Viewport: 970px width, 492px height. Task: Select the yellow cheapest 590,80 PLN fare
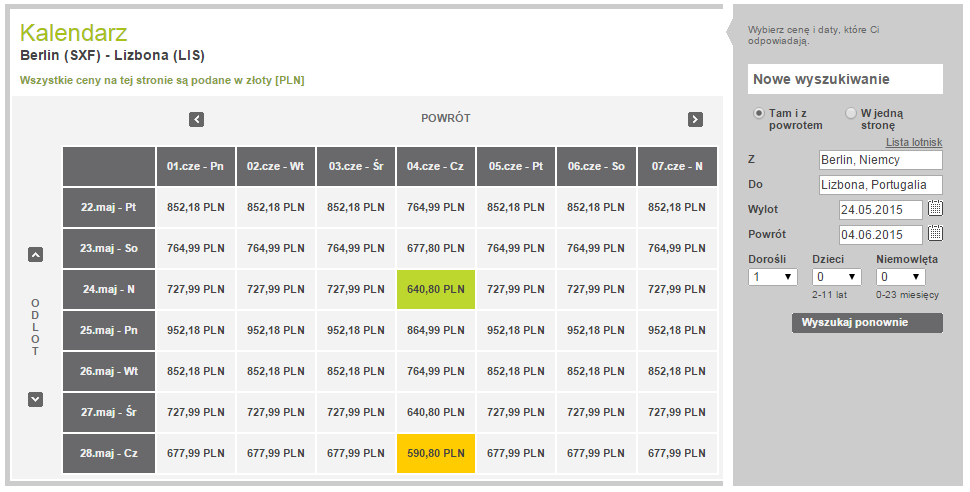pos(436,453)
